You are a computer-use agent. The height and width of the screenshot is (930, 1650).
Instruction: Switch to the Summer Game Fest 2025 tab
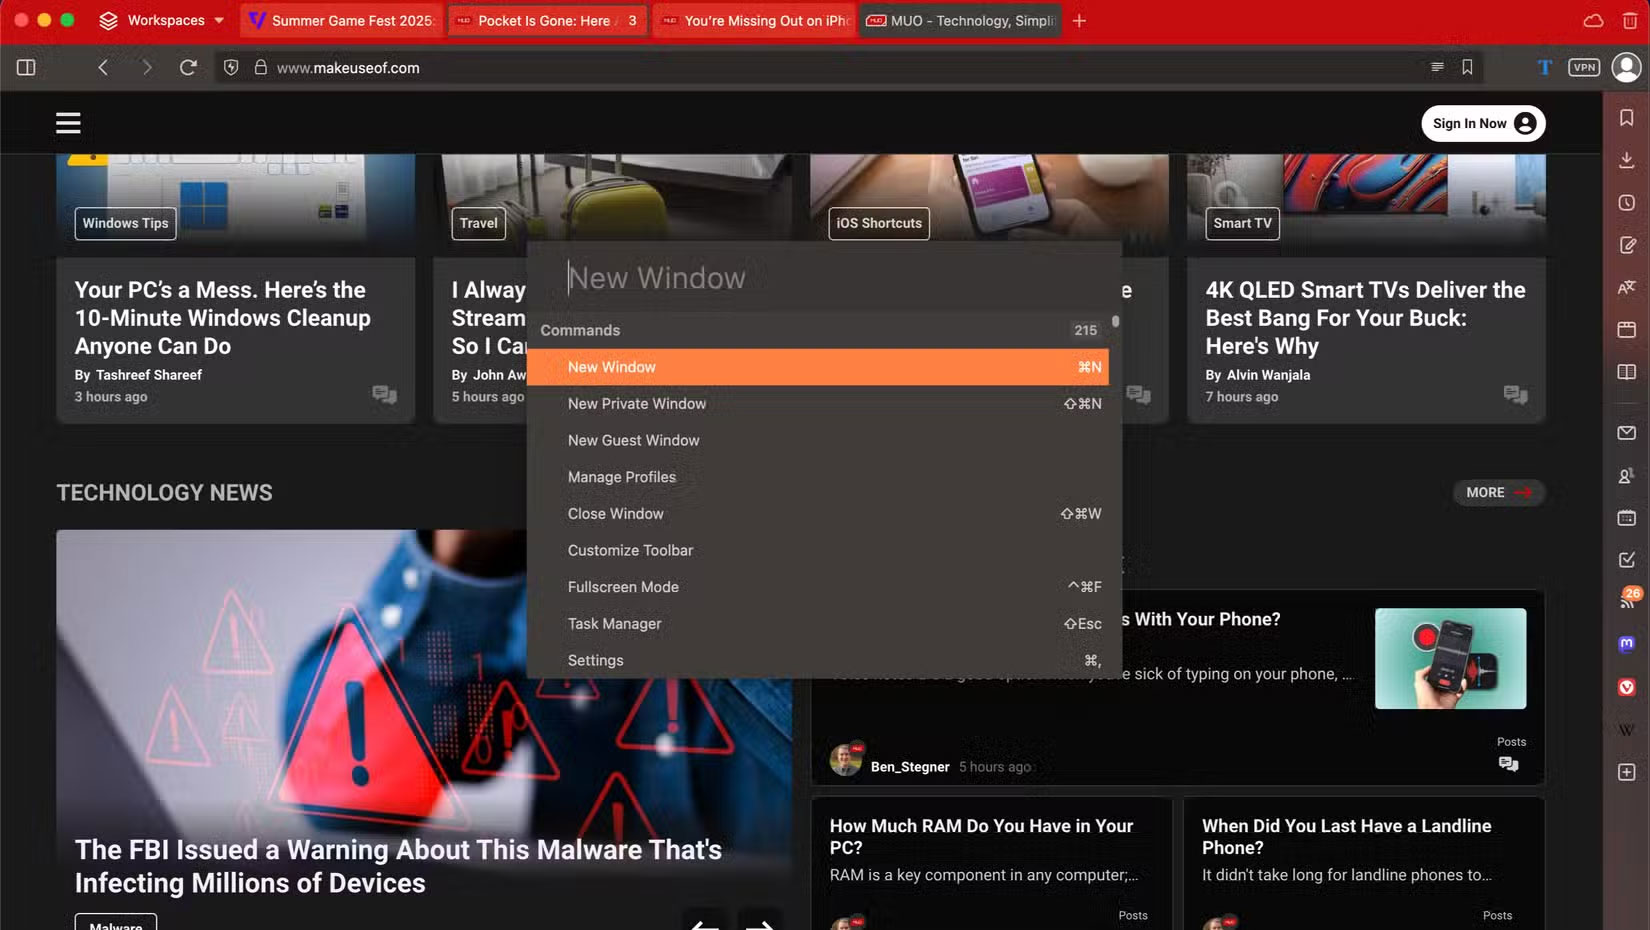coord(341,20)
